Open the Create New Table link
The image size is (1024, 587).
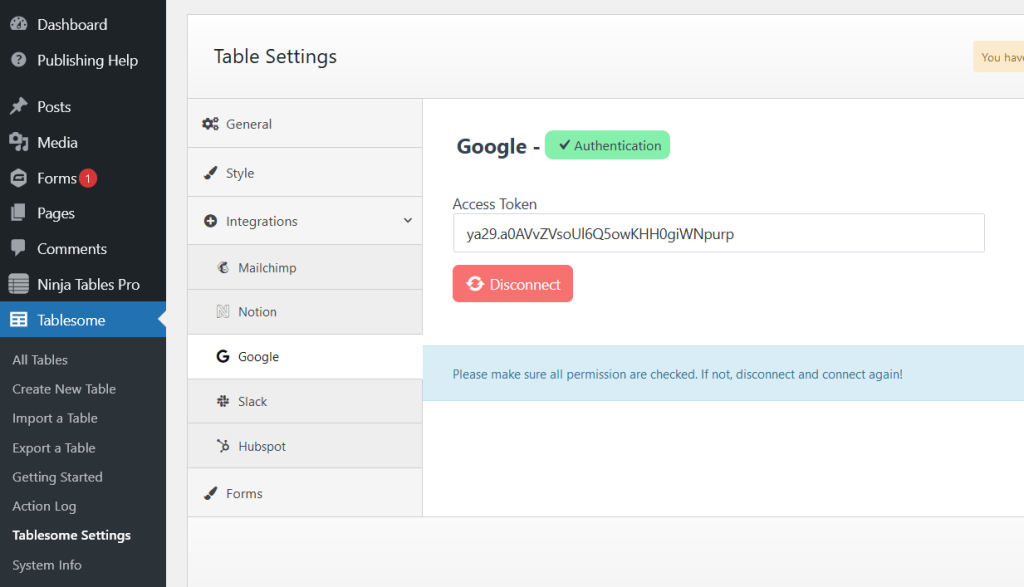point(65,388)
